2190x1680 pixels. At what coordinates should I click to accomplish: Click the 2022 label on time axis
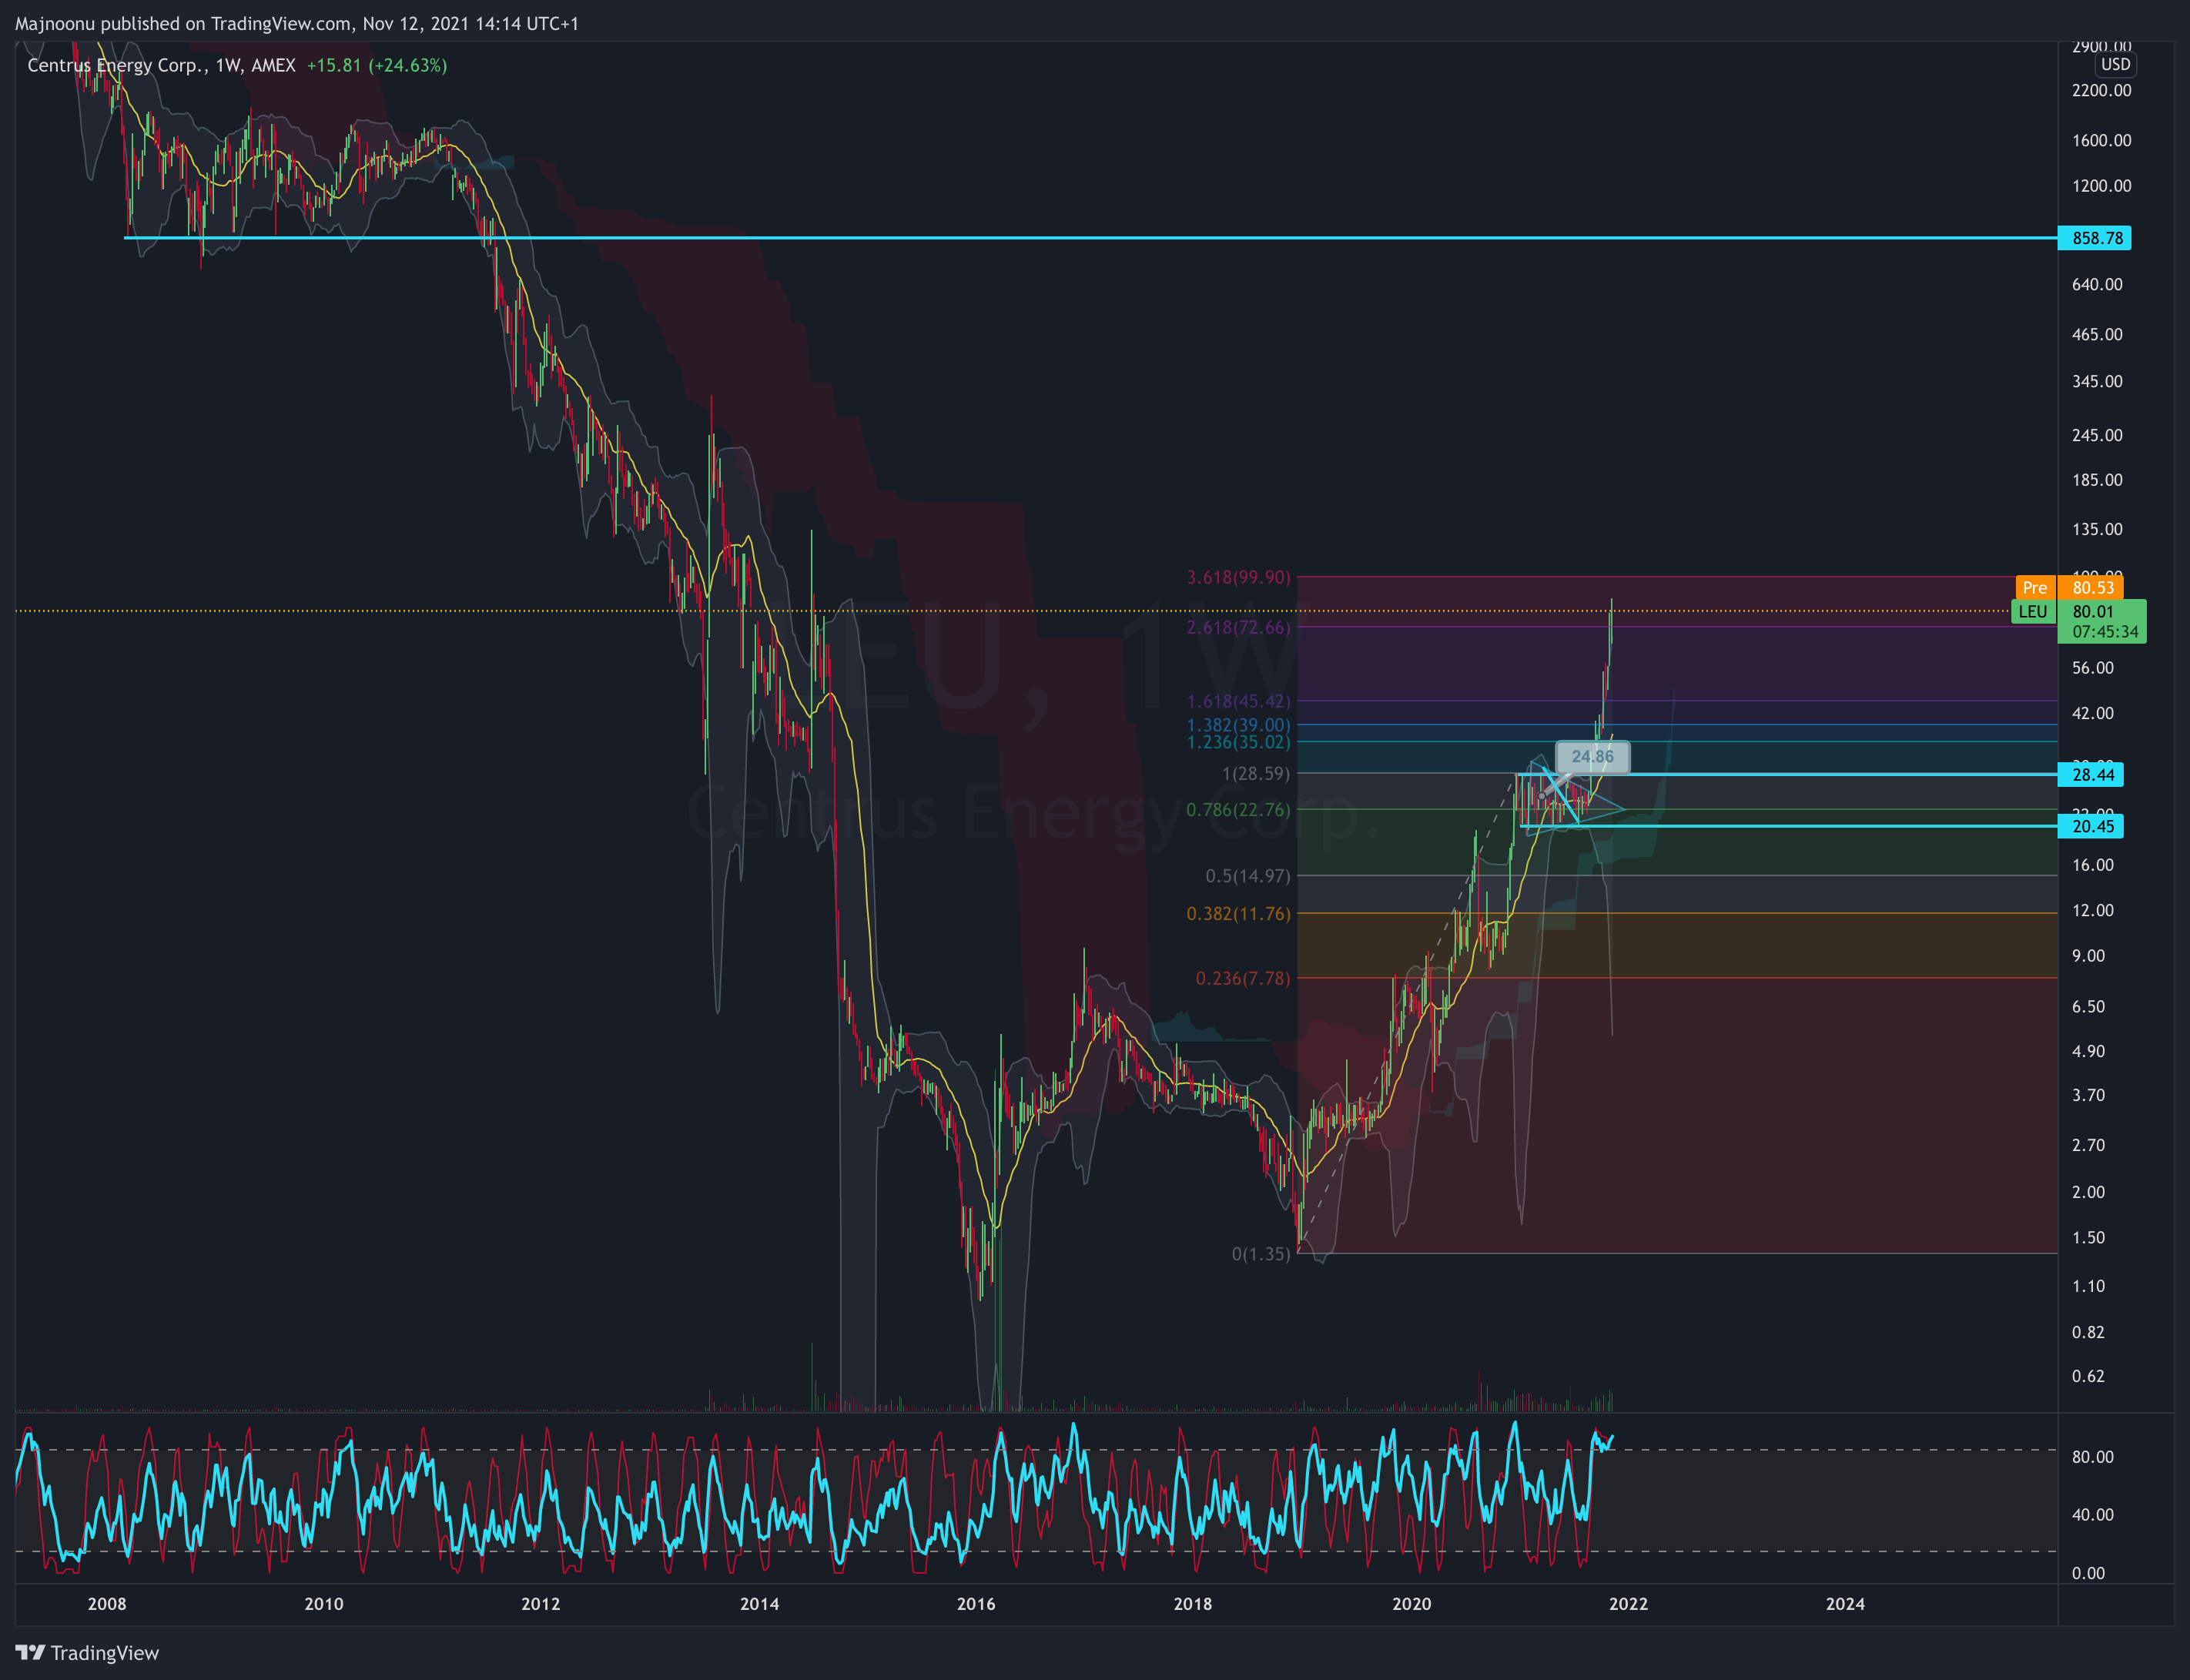coord(1628,1604)
